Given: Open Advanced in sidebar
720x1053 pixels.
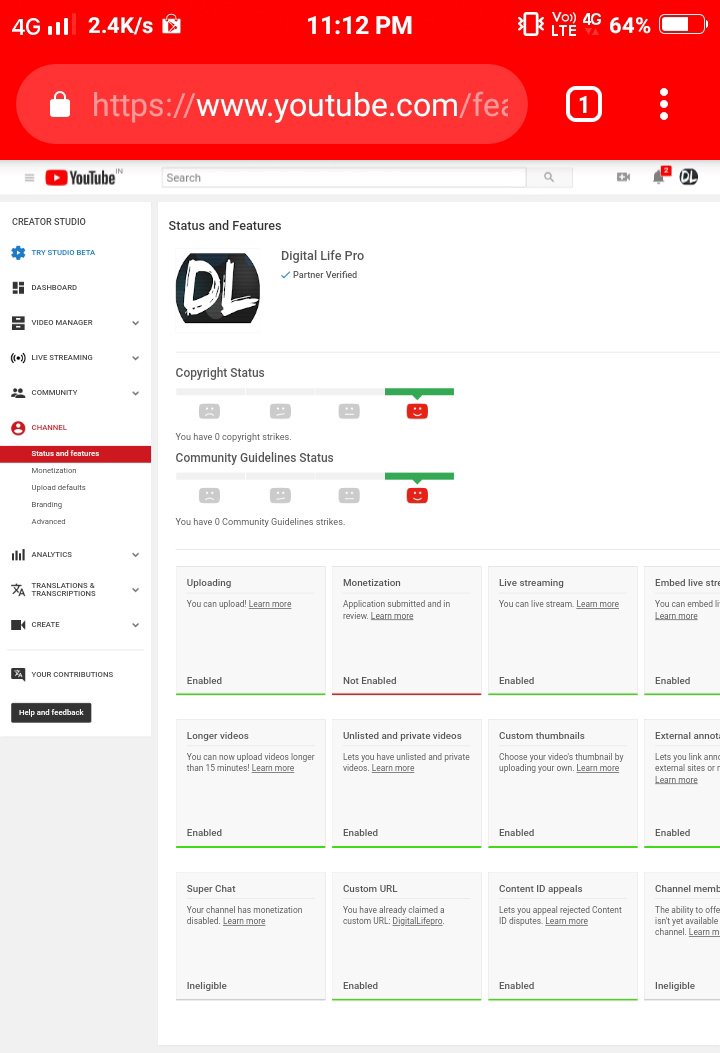Looking at the screenshot, I should point(48,522).
